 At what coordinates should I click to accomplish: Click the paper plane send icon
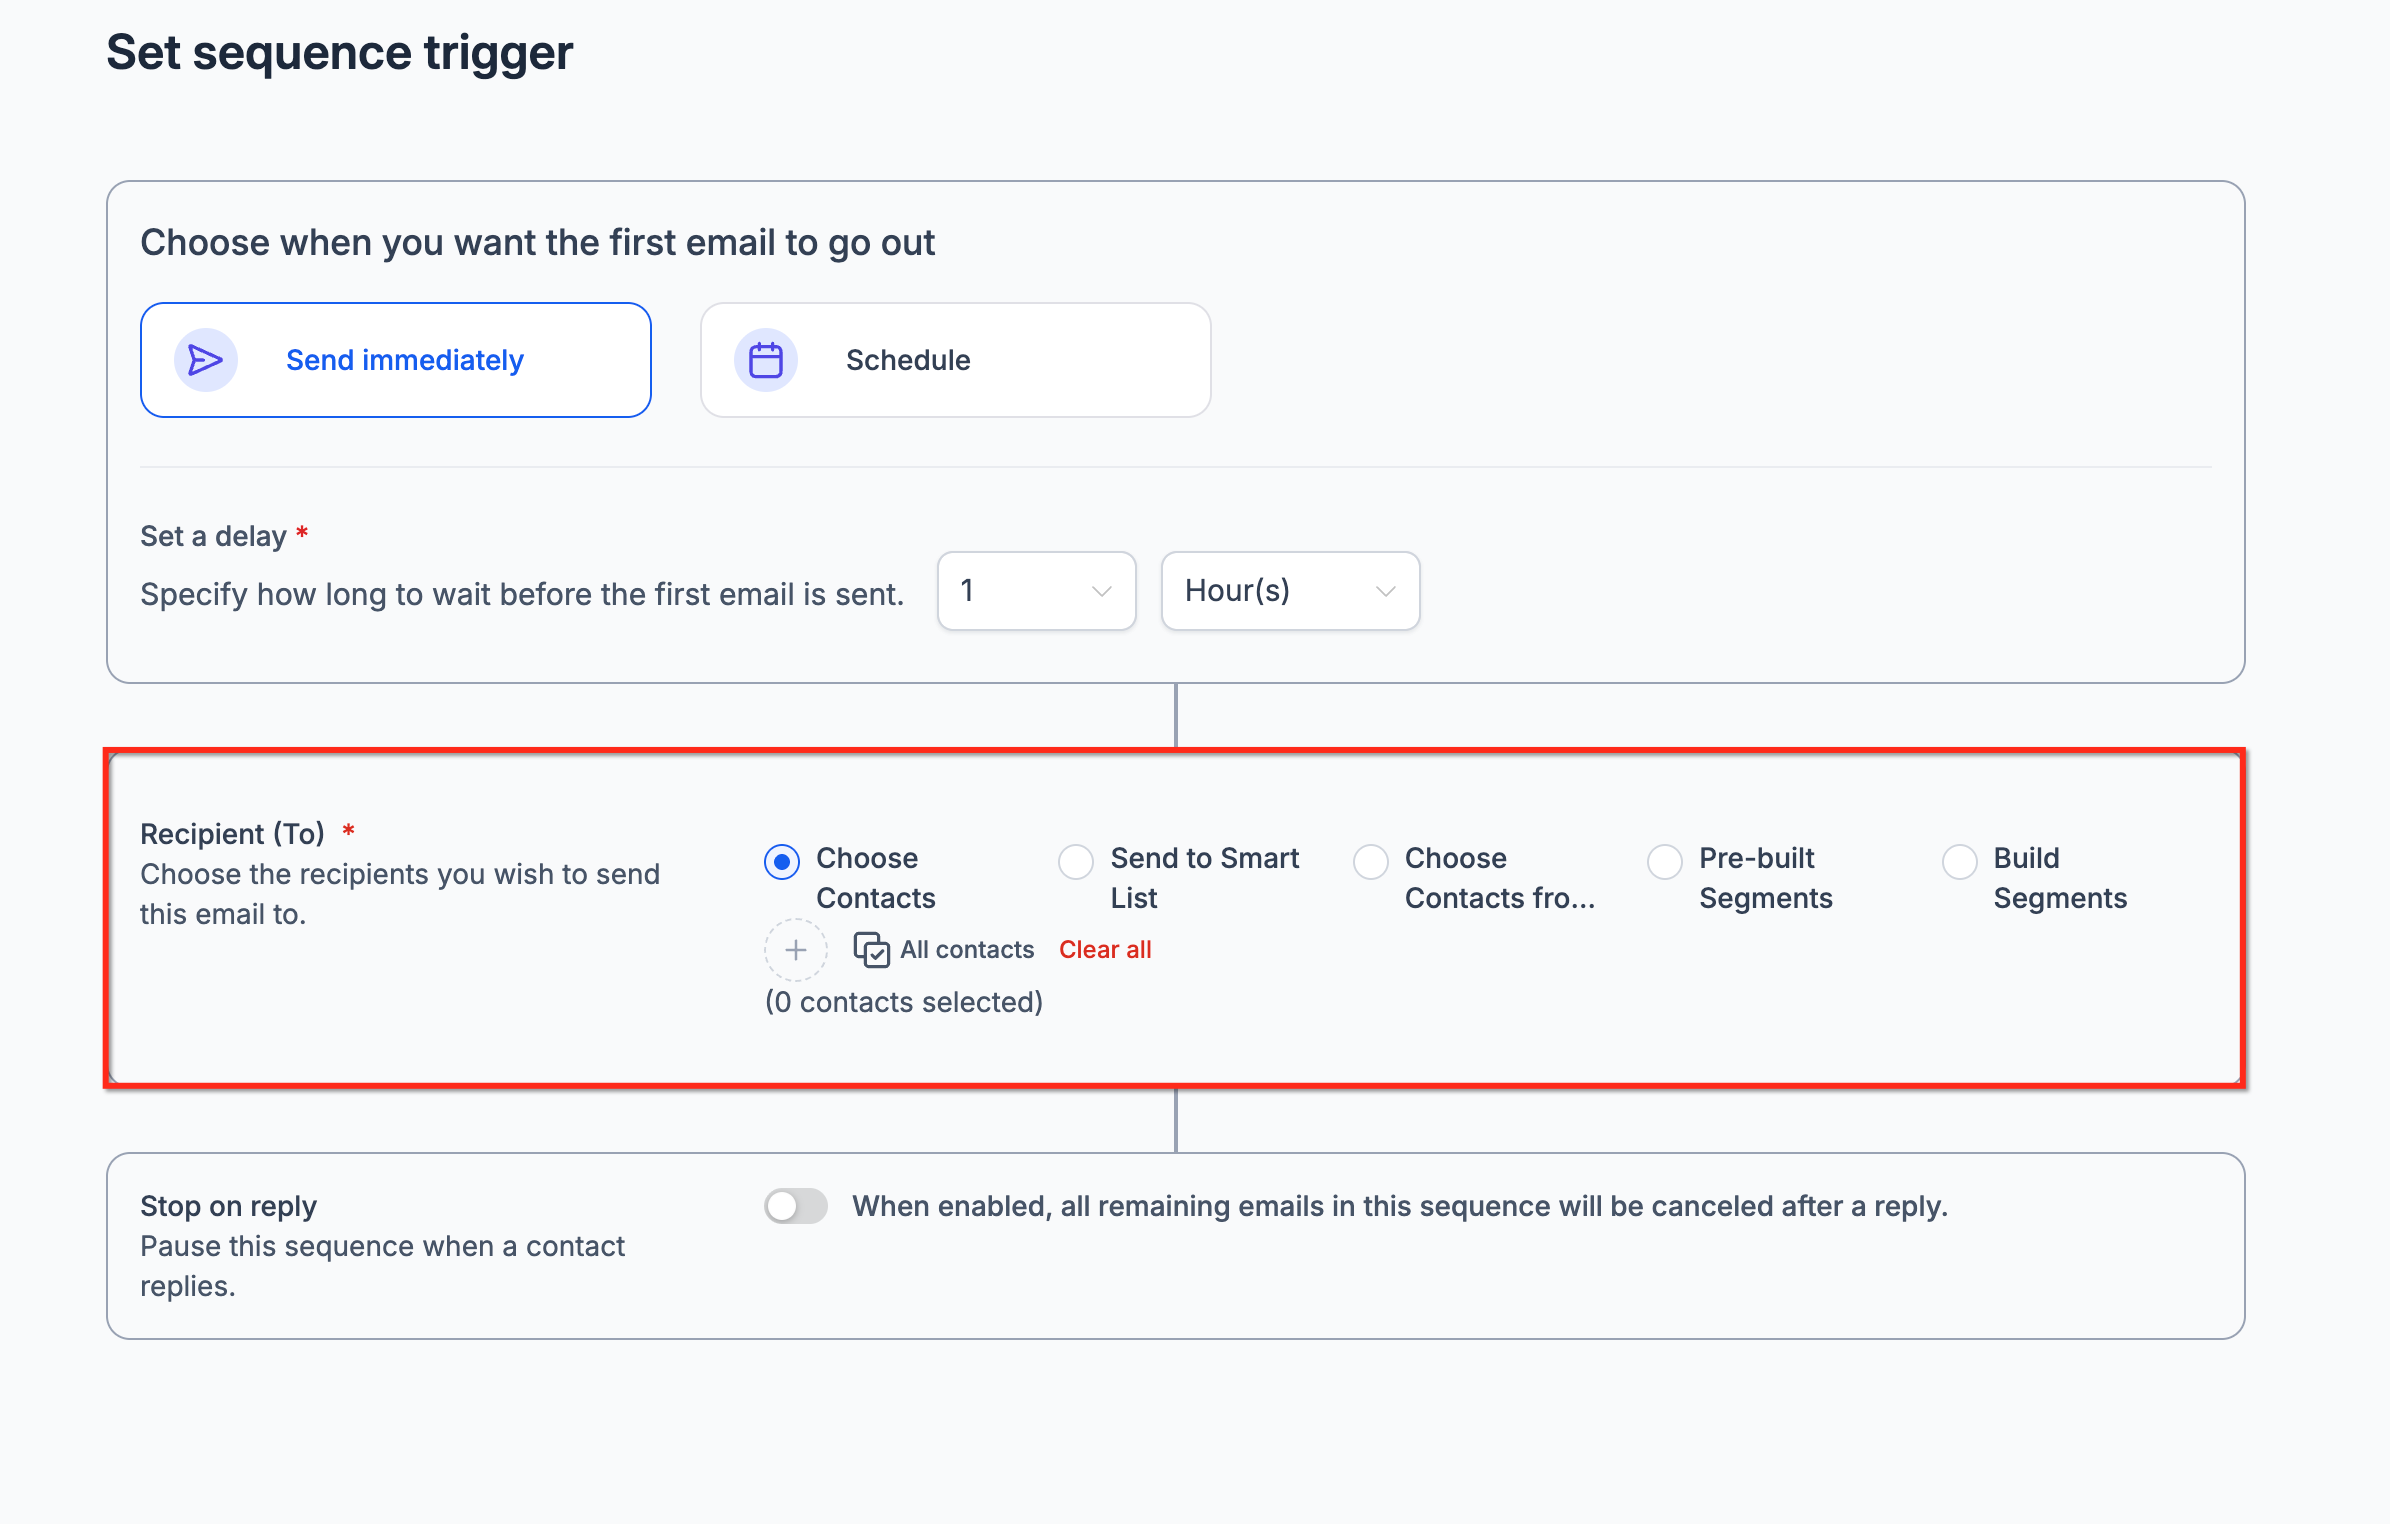tap(205, 360)
